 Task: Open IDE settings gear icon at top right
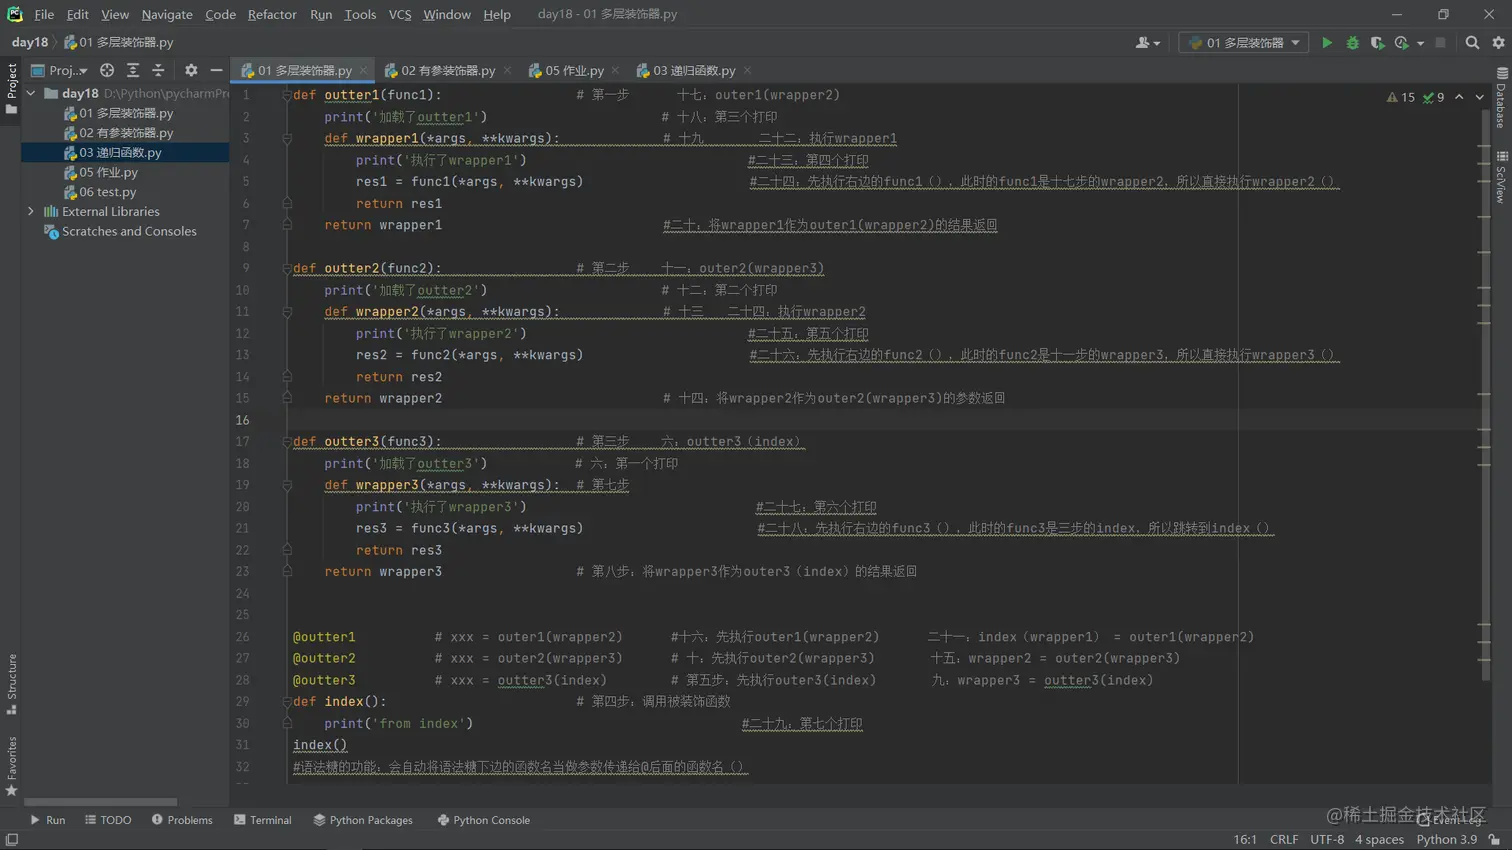(1498, 43)
